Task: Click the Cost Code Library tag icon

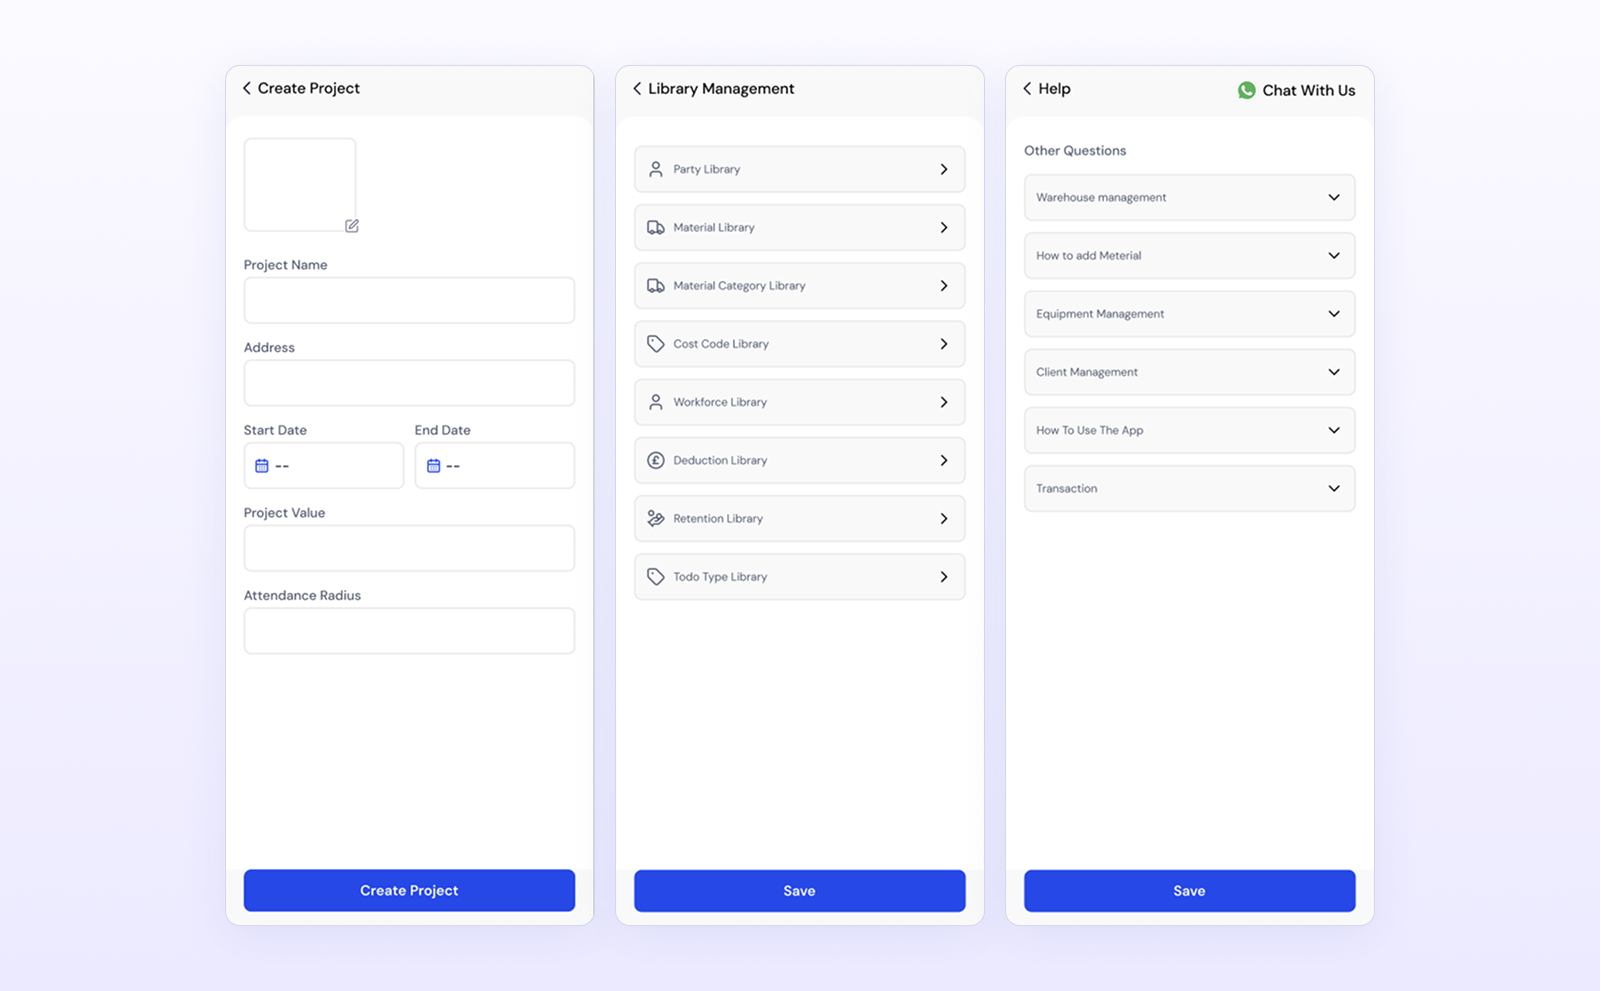Action: (x=656, y=343)
